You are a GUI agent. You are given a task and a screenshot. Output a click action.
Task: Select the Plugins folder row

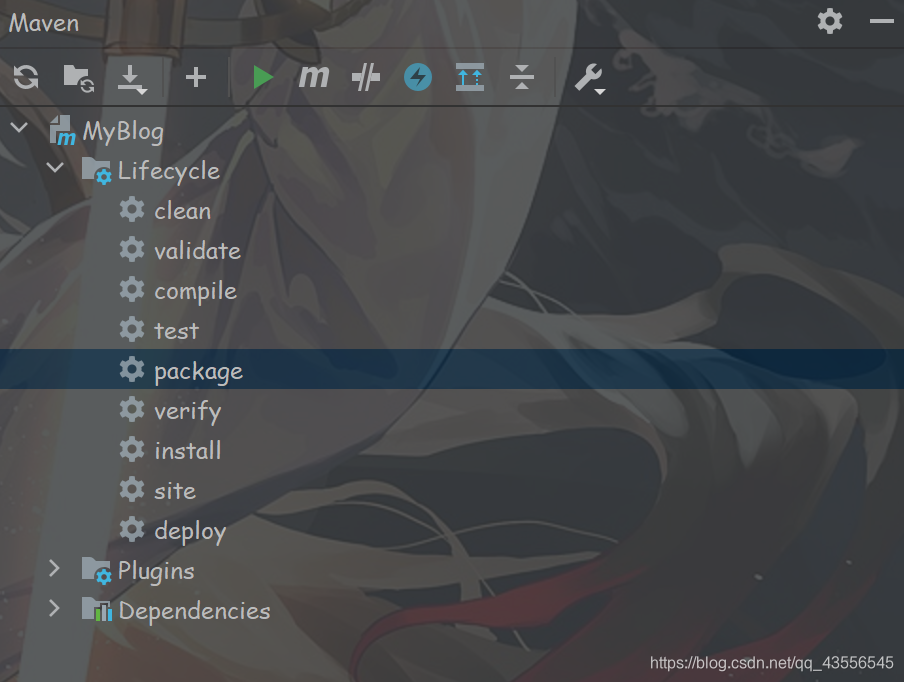[x=452, y=570]
